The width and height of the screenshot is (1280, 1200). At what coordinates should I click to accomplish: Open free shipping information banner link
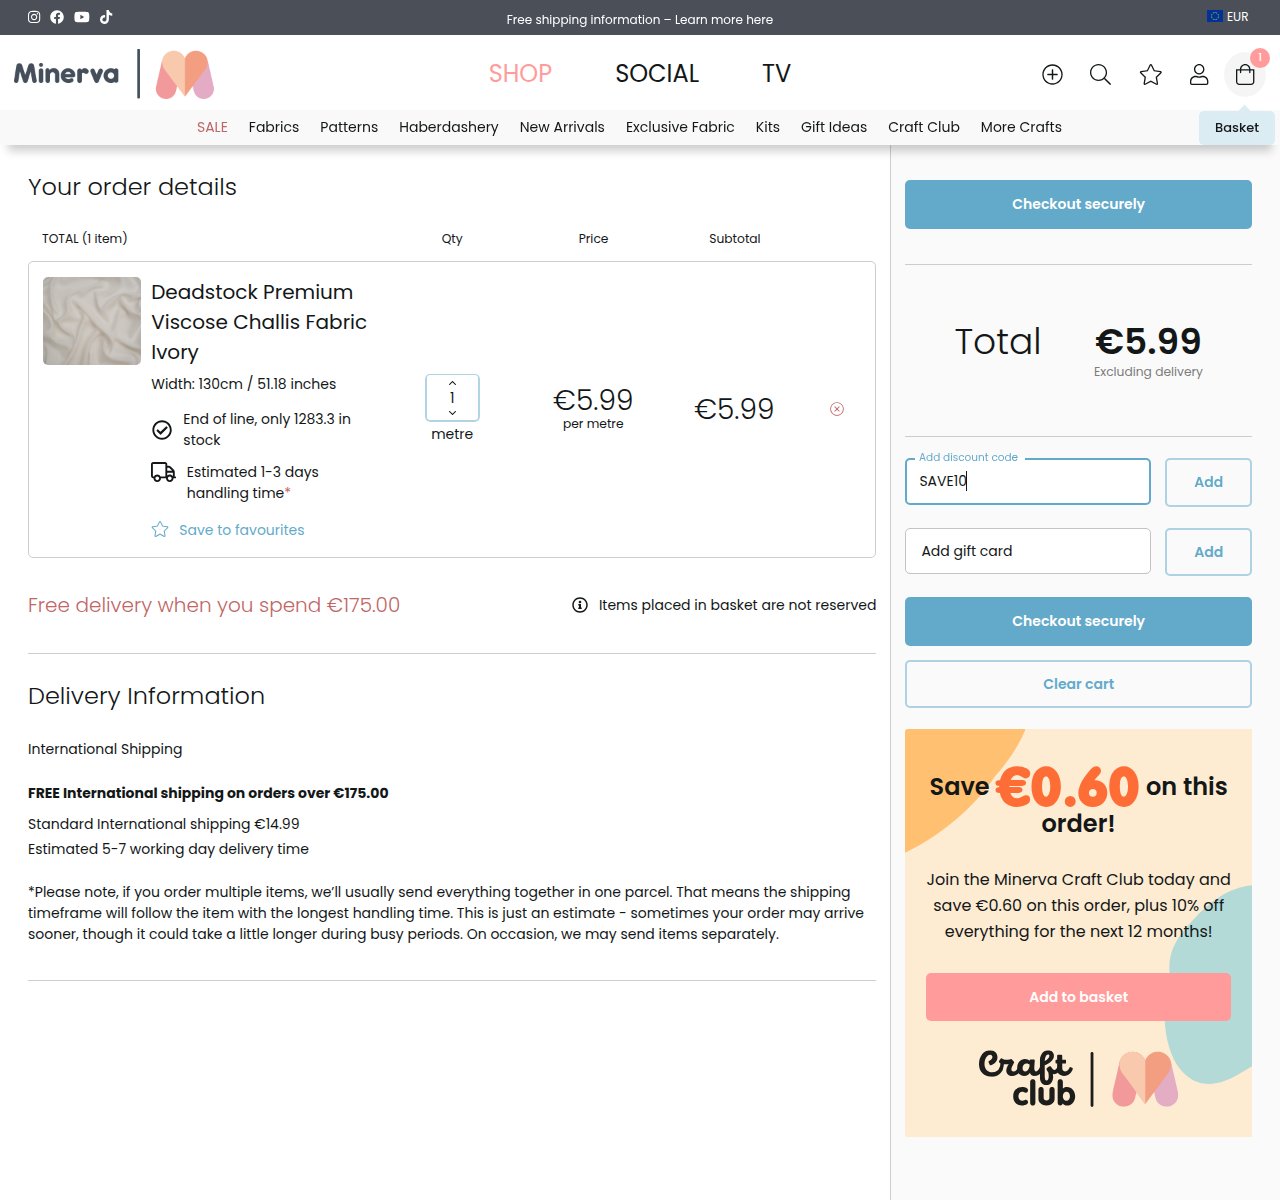pyautogui.click(x=640, y=19)
